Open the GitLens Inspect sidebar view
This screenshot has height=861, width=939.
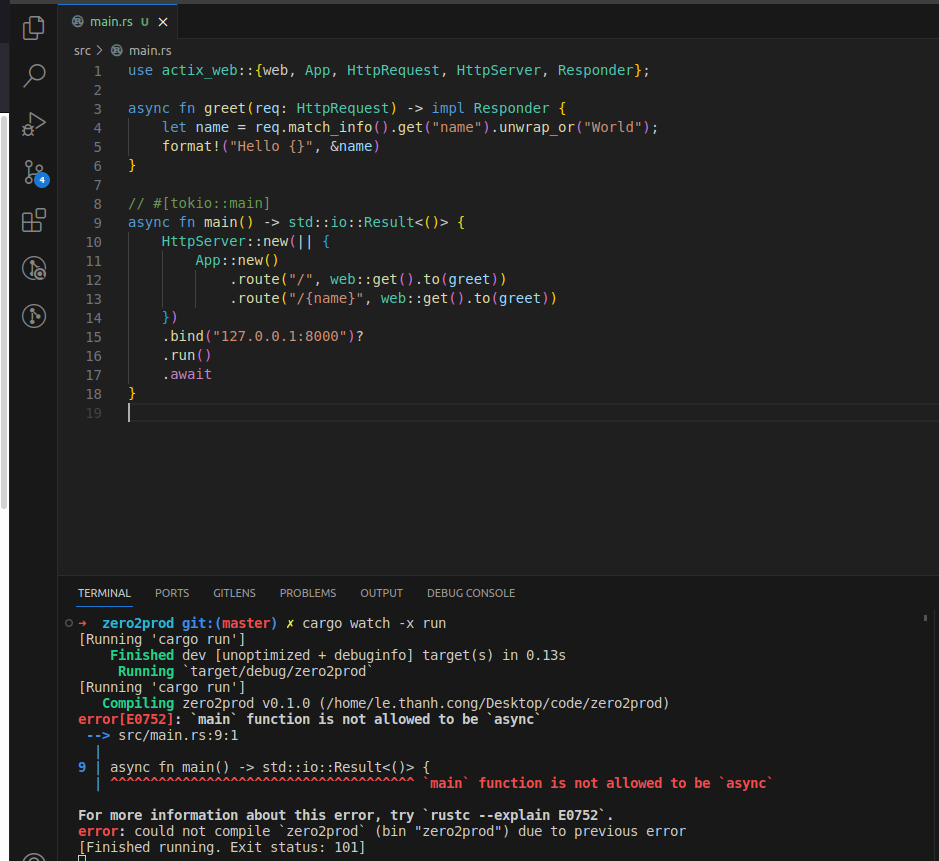[x=33, y=270]
